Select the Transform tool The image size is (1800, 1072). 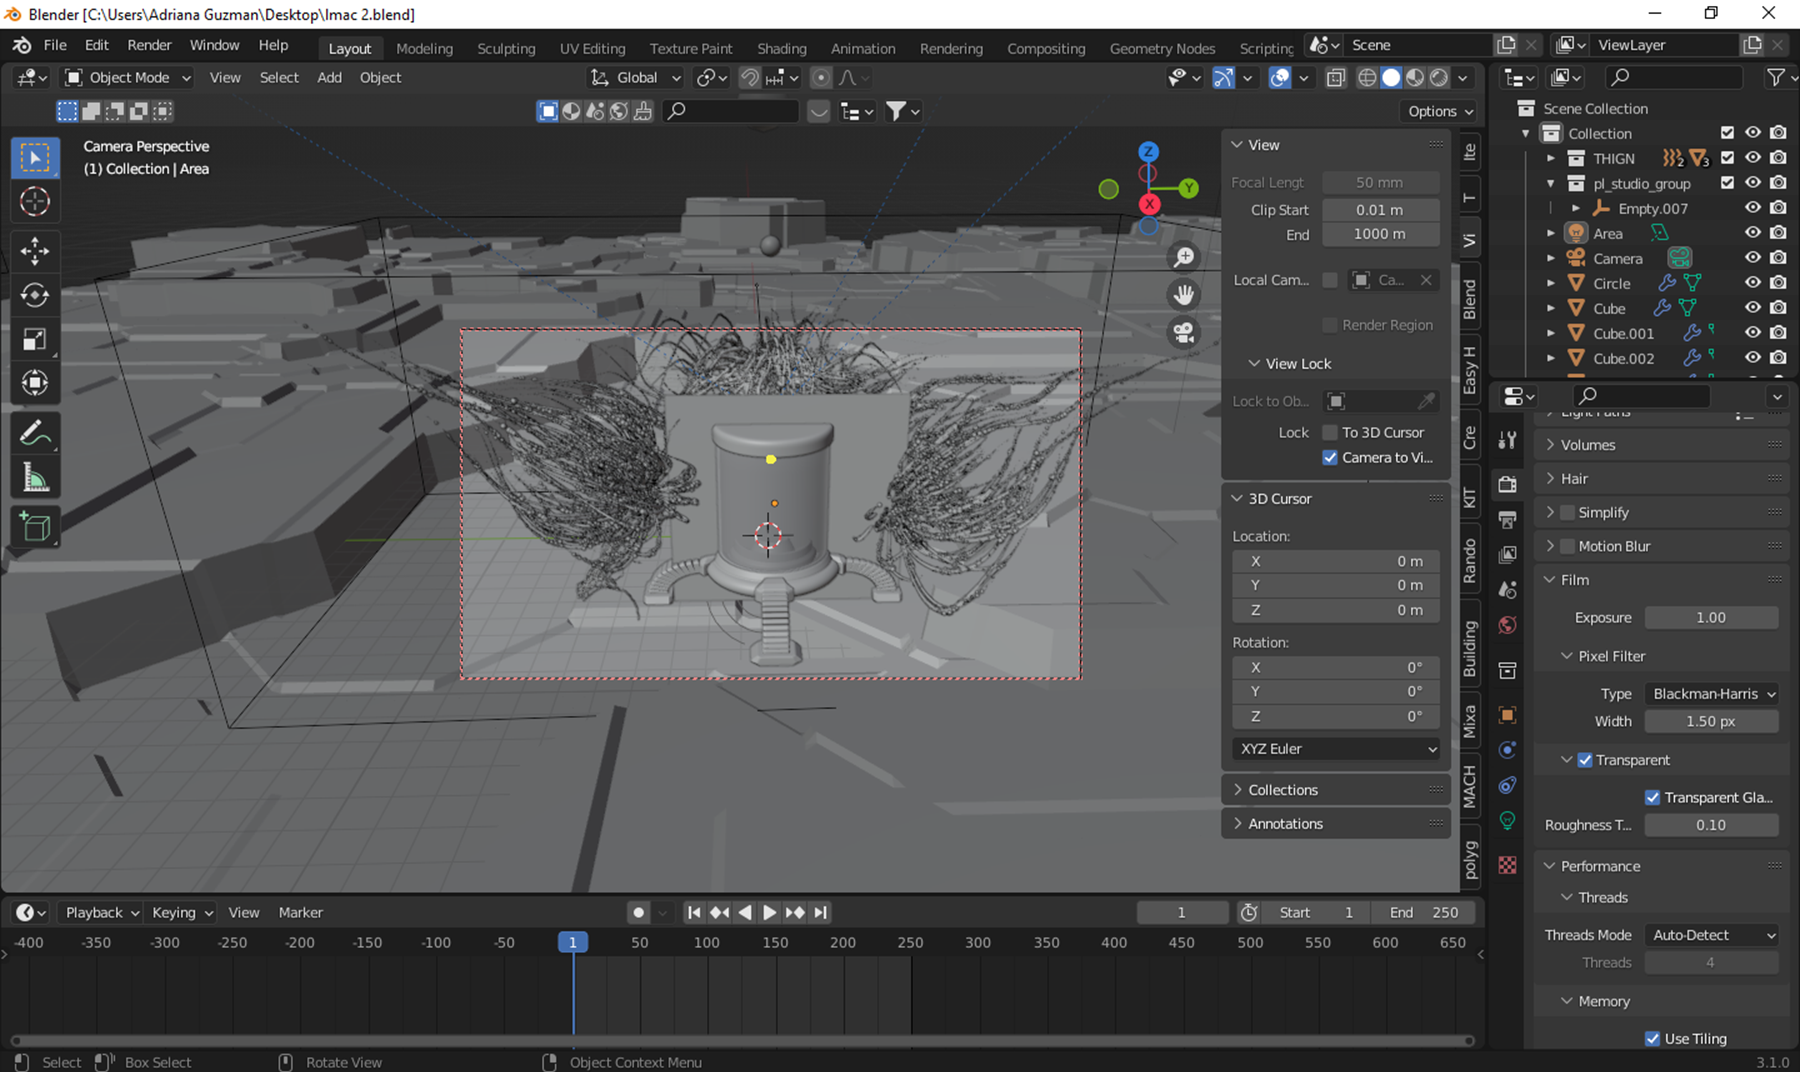35,383
